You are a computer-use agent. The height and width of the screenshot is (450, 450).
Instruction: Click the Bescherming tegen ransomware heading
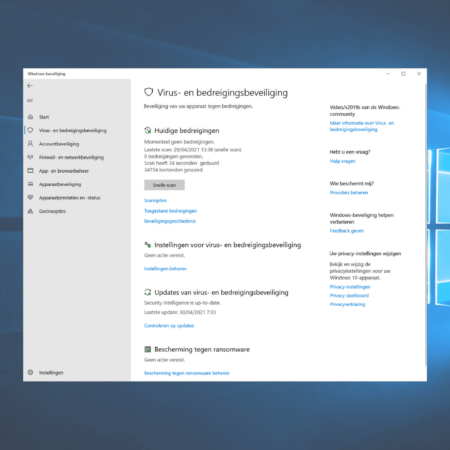pyautogui.click(x=202, y=349)
